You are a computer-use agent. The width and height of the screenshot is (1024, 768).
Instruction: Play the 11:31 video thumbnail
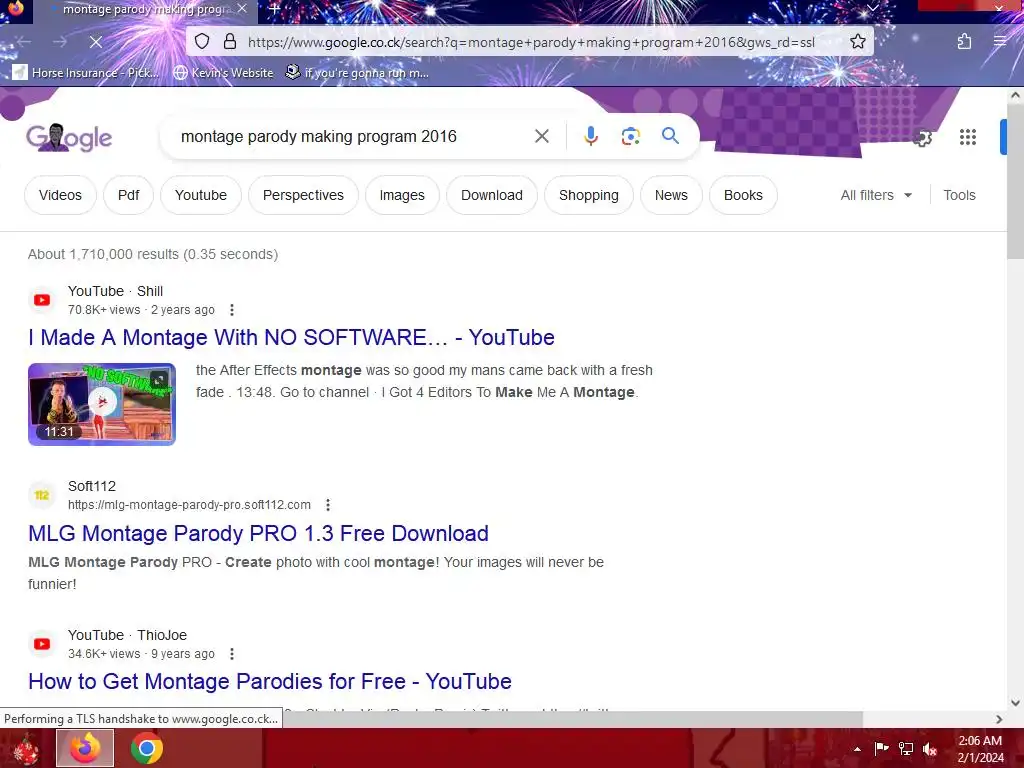point(102,404)
